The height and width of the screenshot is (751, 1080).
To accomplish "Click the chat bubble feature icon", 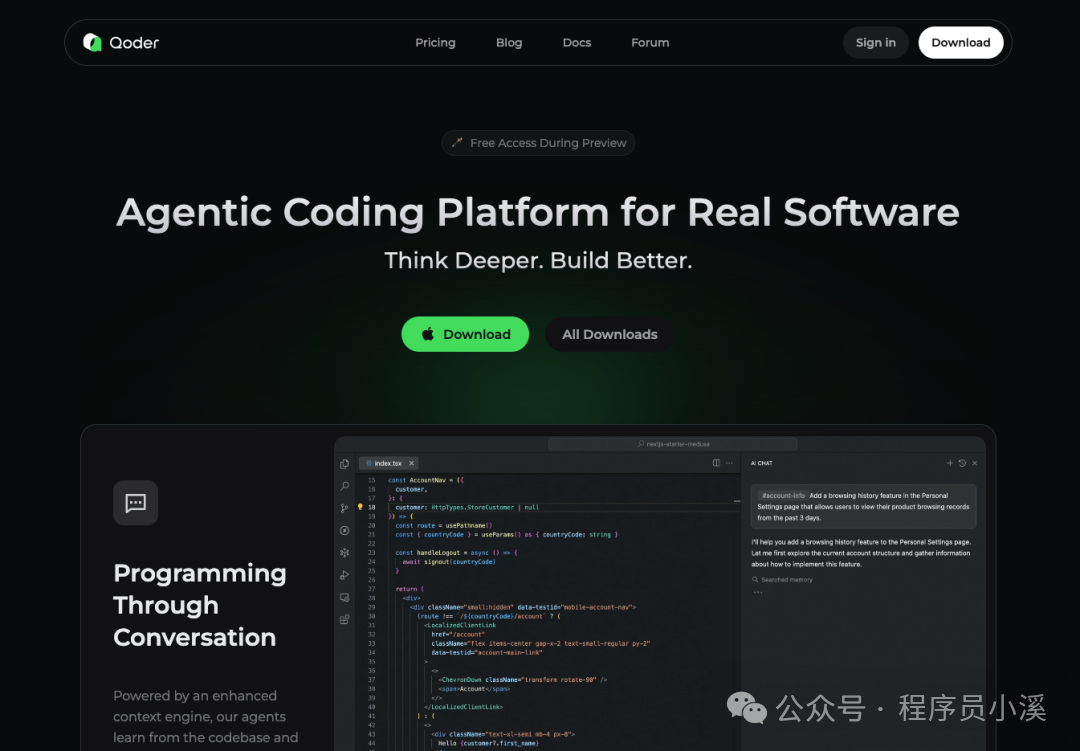I will pos(136,503).
